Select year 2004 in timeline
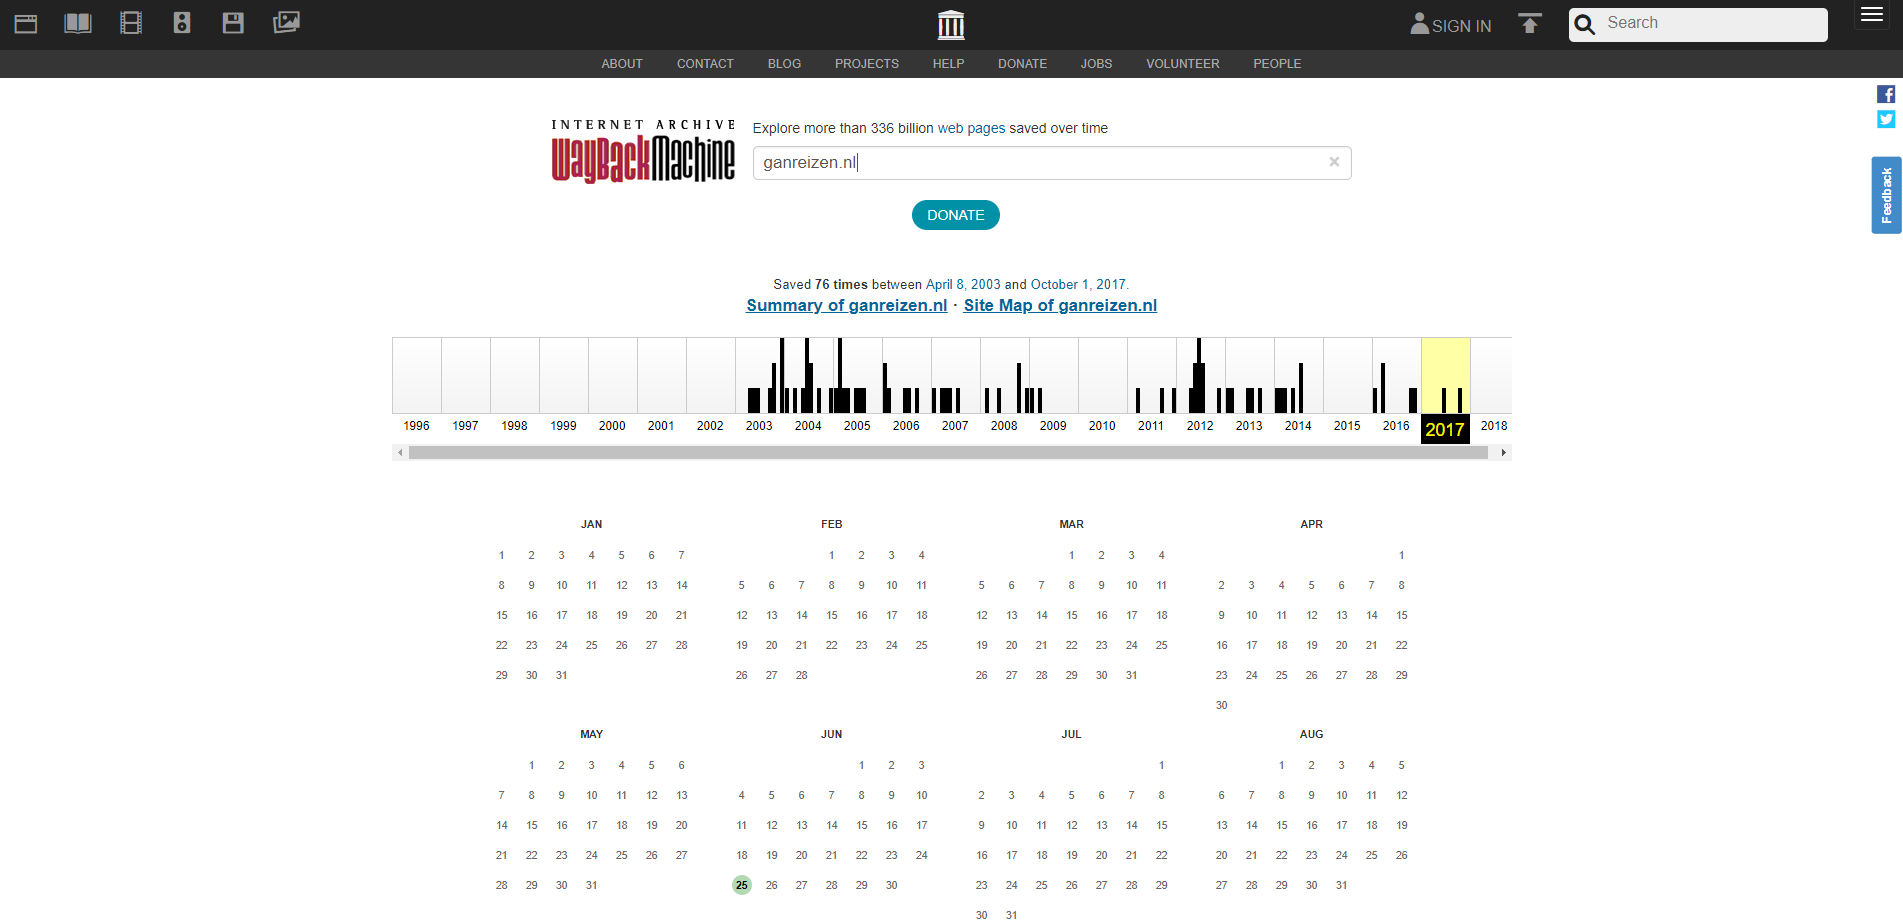 point(808,425)
